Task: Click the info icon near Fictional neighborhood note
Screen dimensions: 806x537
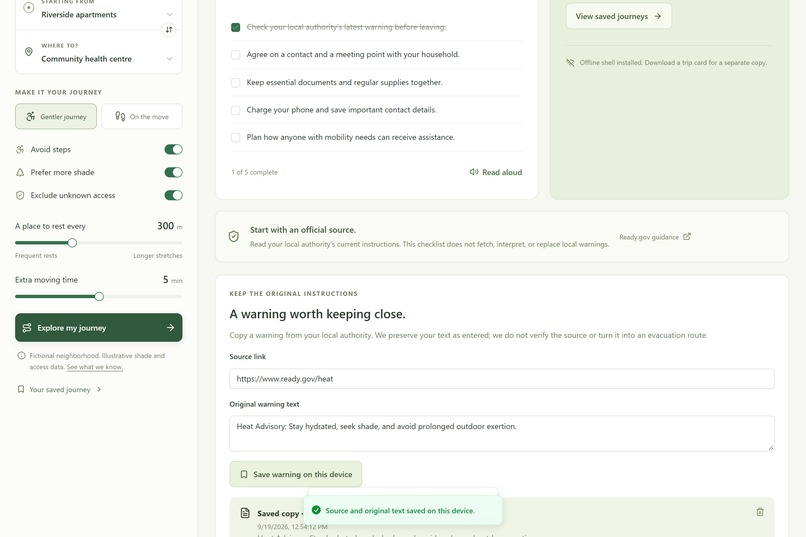Action: point(21,356)
